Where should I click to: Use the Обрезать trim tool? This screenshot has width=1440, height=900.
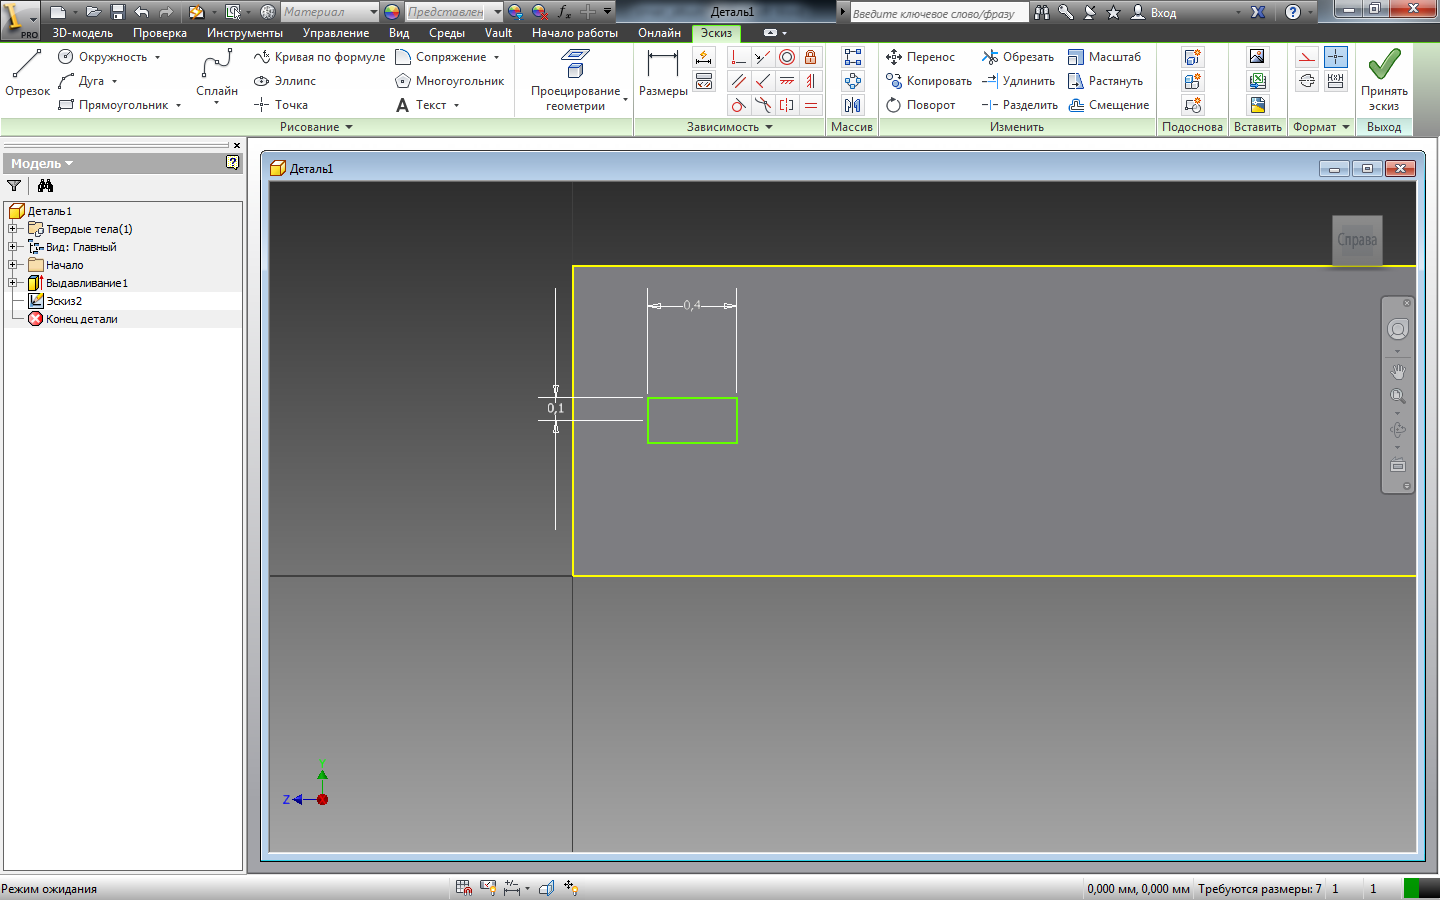click(x=1018, y=57)
